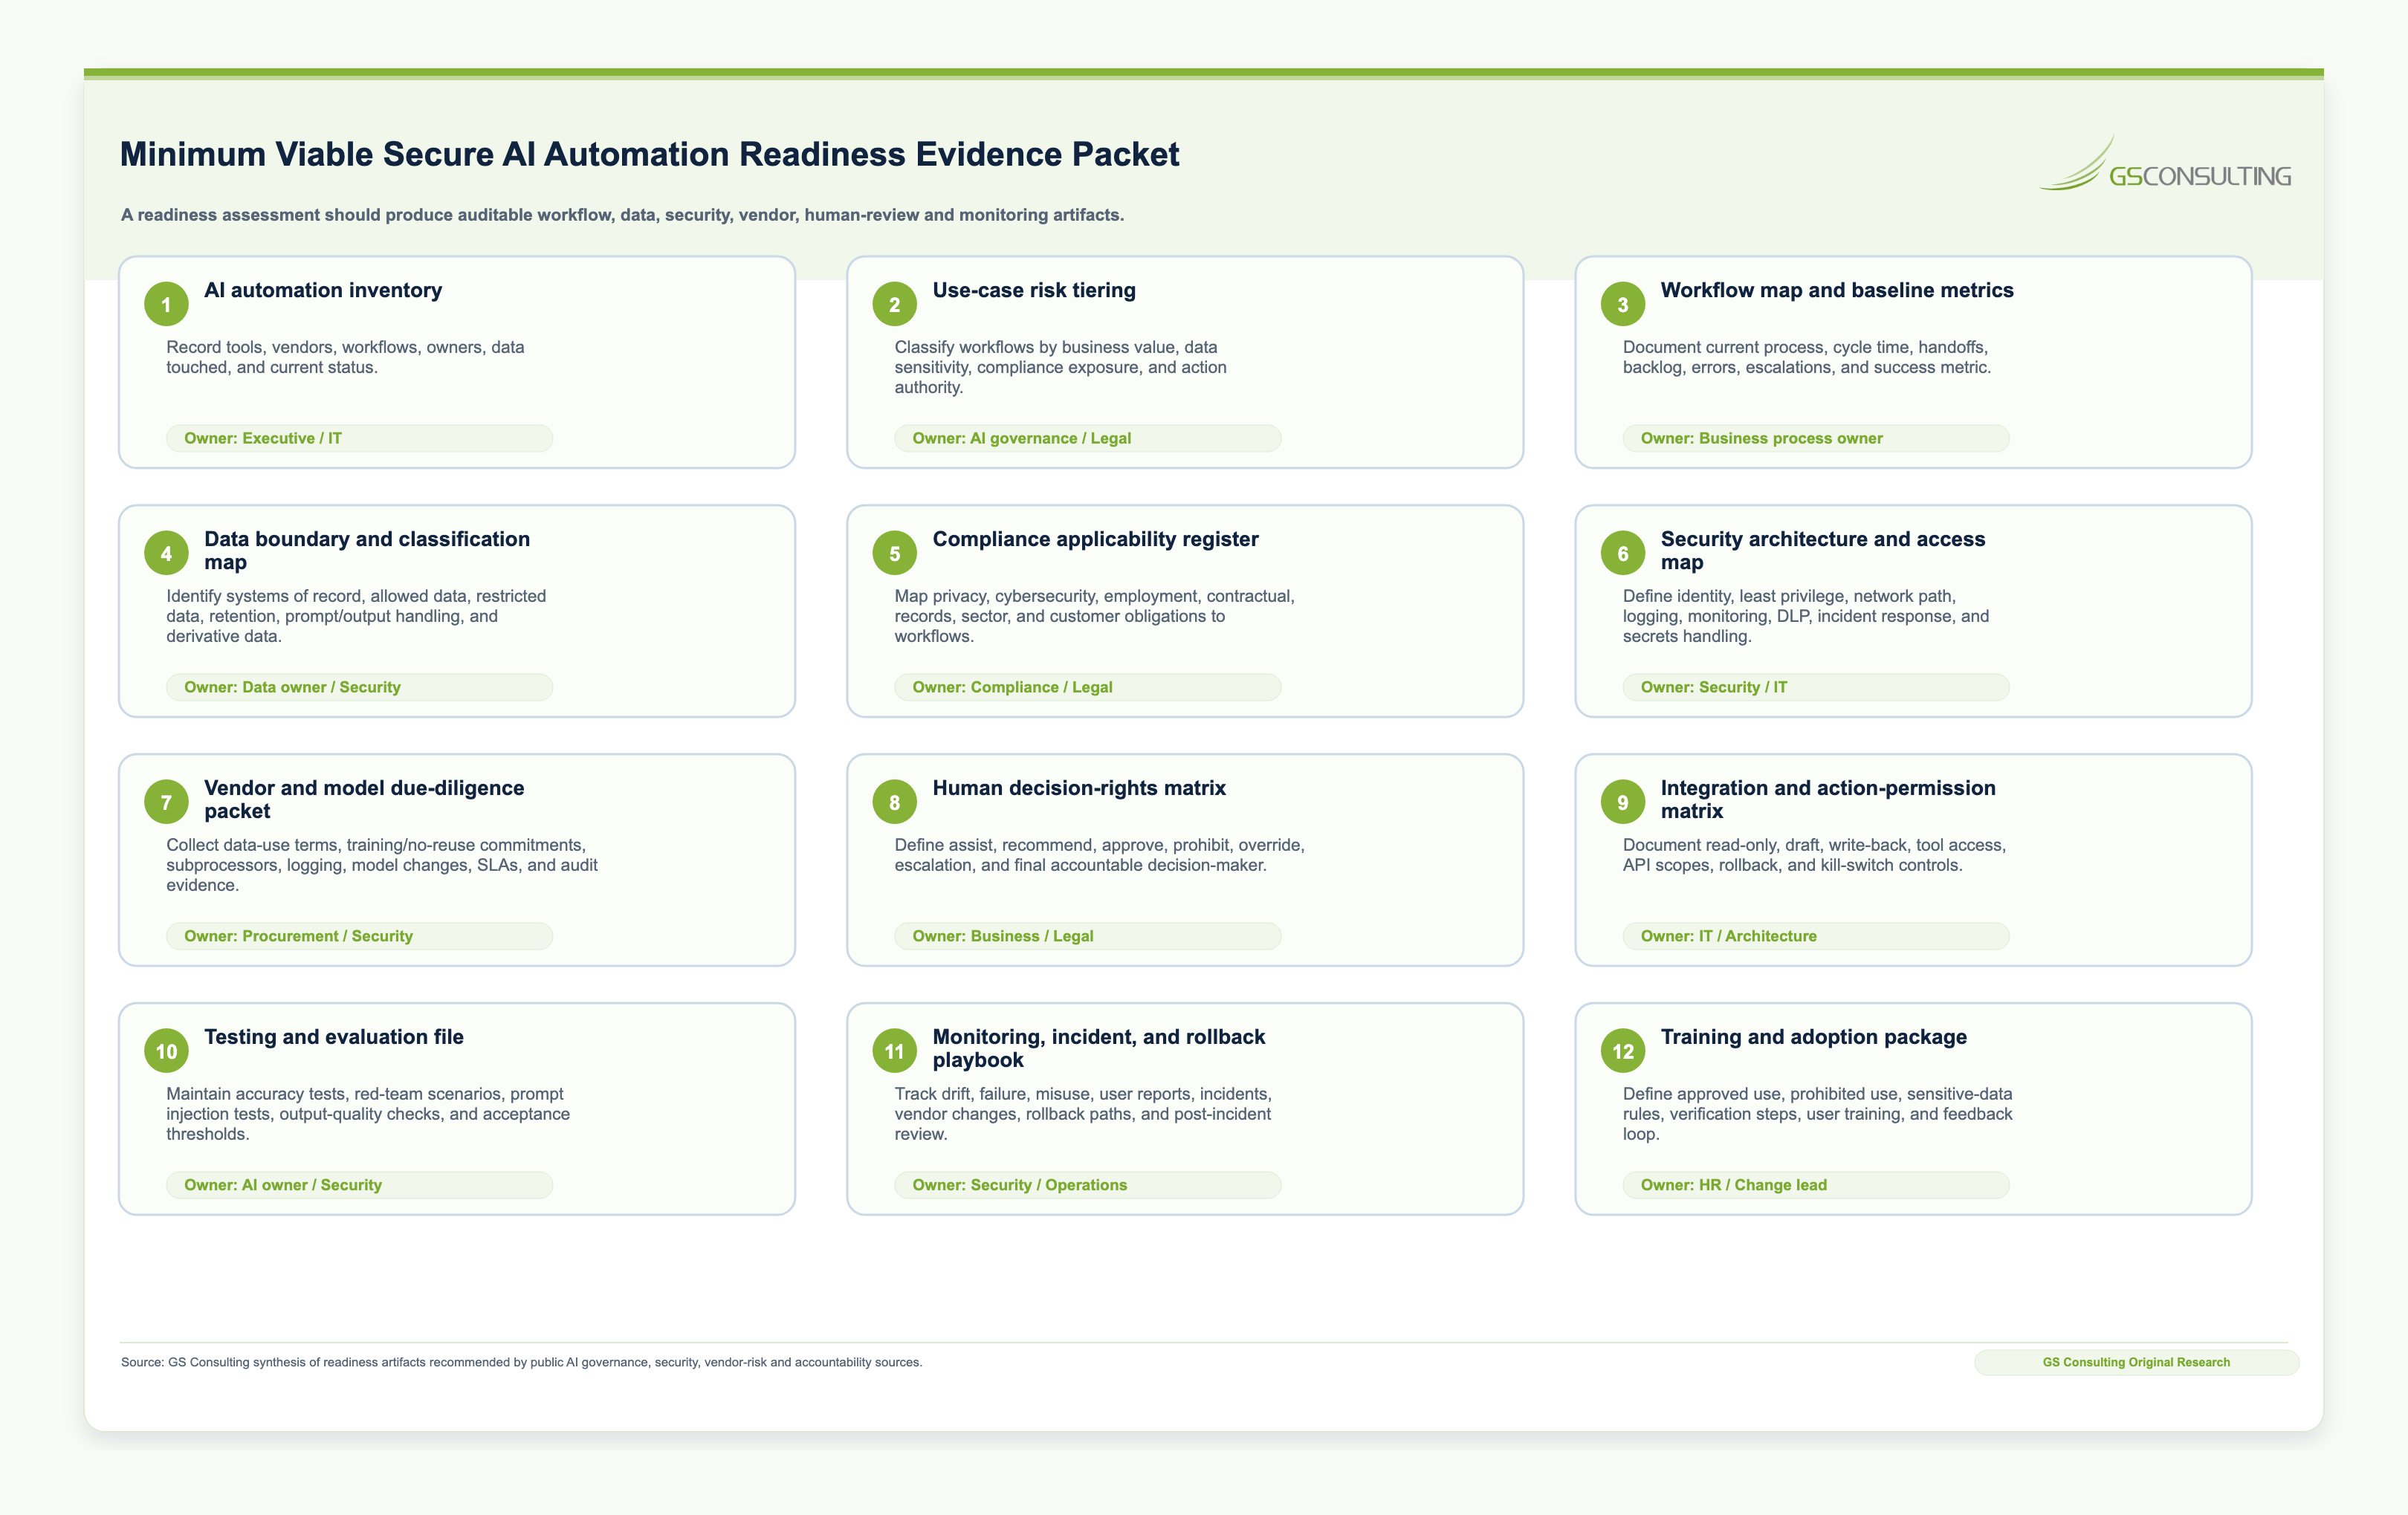Select the 'Owner: Business / Legal' pill
The height and width of the screenshot is (1515, 2408).
(1087, 936)
